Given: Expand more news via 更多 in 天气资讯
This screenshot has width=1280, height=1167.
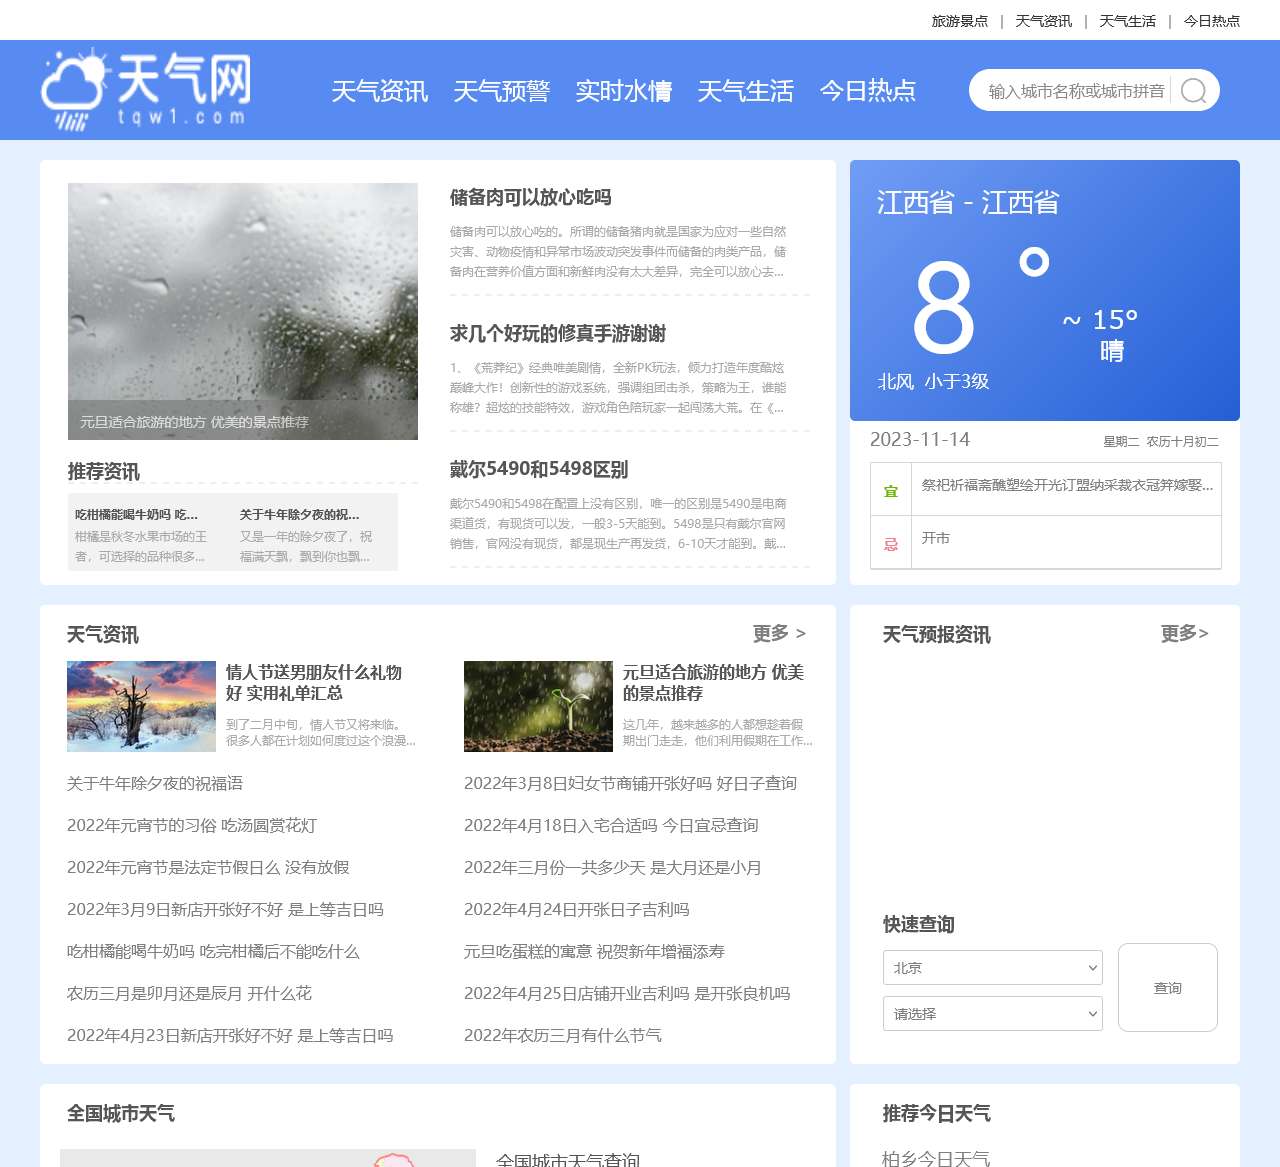Looking at the screenshot, I should pyautogui.click(x=779, y=633).
